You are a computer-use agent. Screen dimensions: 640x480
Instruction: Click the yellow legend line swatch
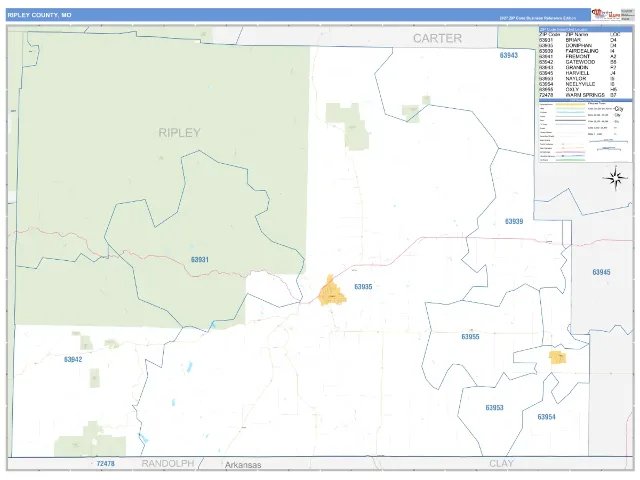pos(570,104)
